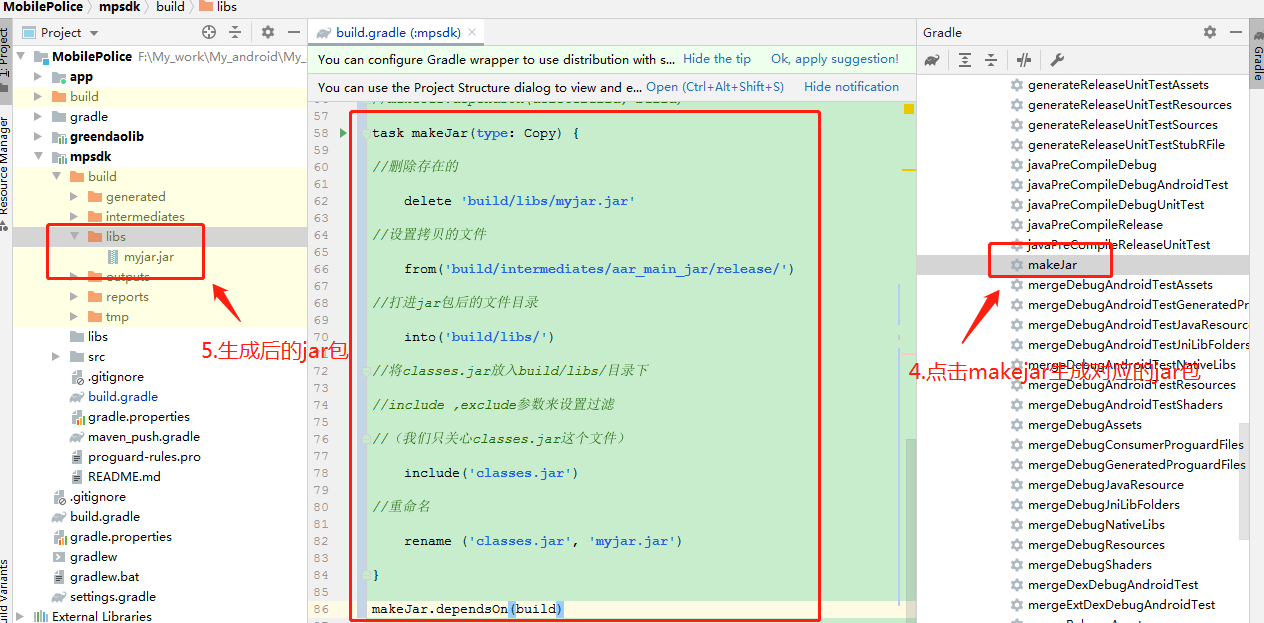Open the Resource Manager side panel

[8, 160]
